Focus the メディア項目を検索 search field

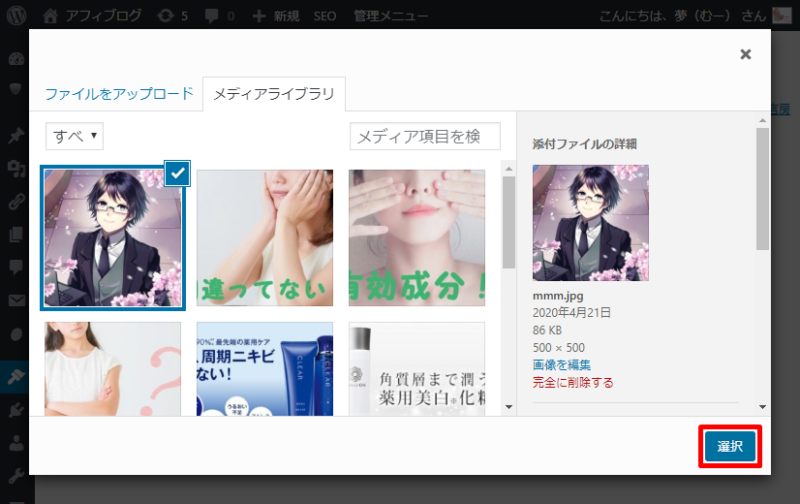coord(424,136)
